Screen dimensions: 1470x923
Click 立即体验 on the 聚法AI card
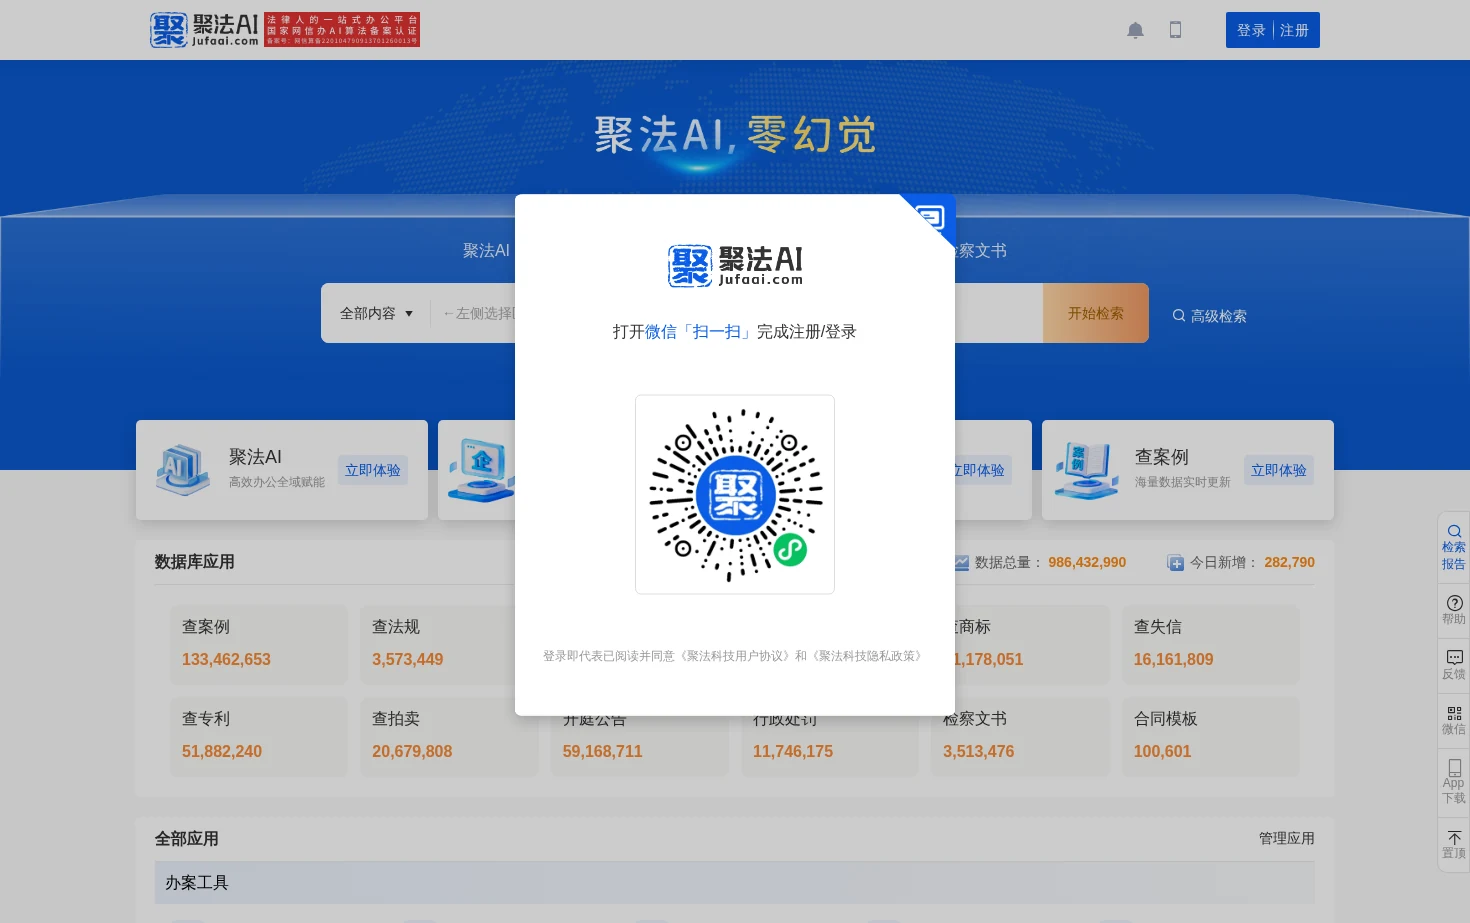tap(373, 470)
